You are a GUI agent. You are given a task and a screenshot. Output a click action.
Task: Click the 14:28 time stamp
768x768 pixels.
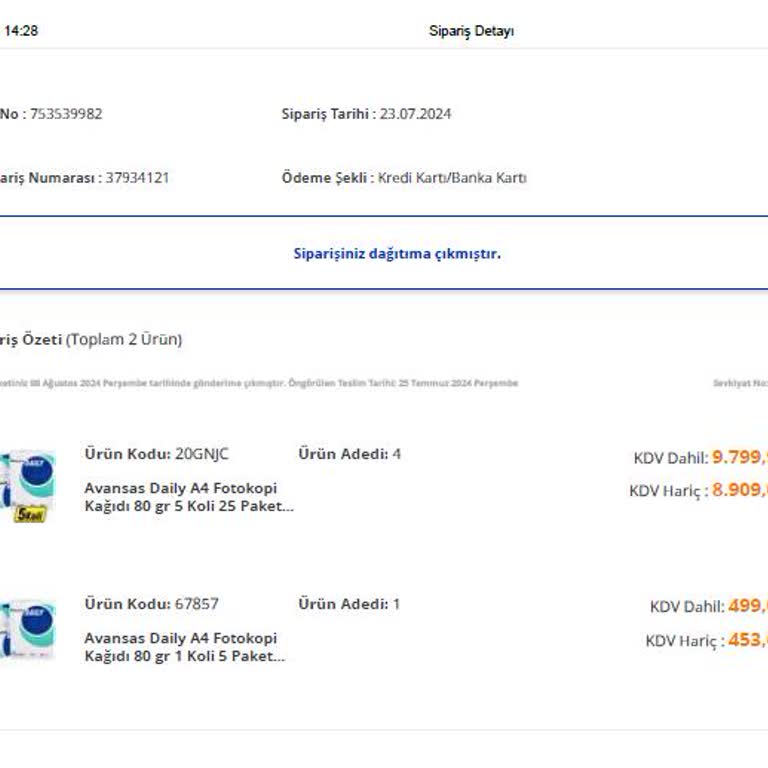click(x=21, y=31)
